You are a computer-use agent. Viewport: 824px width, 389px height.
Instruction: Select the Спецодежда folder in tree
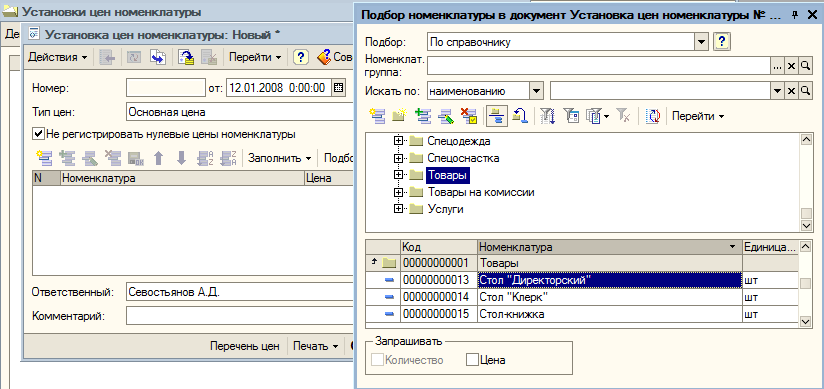click(459, 141)
